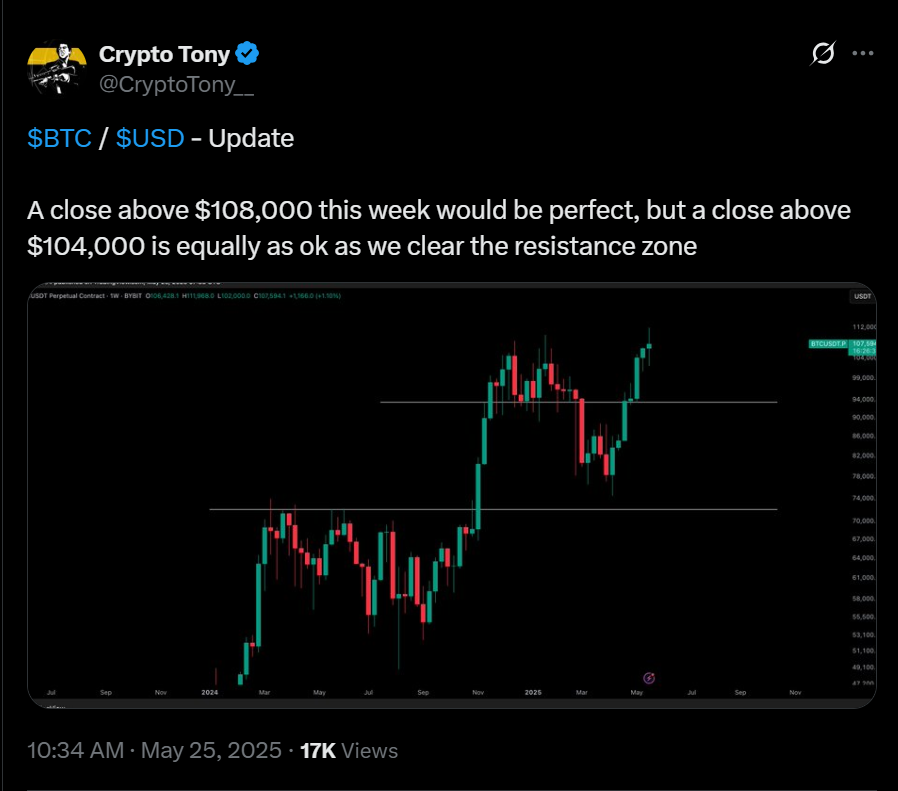Screen dimensions: 898x791
Task: Click the 2024 label on the time axis
Action: (210, 692)
